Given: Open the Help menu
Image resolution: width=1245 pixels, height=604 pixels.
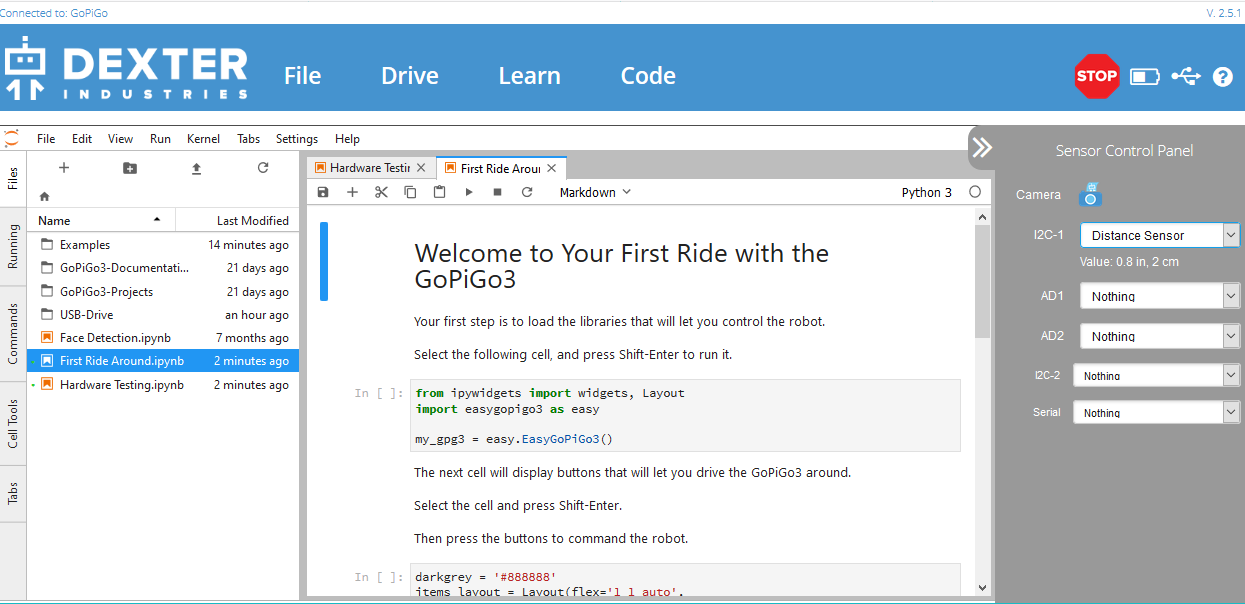Looking at the screenshot, I should pos(347,139).
